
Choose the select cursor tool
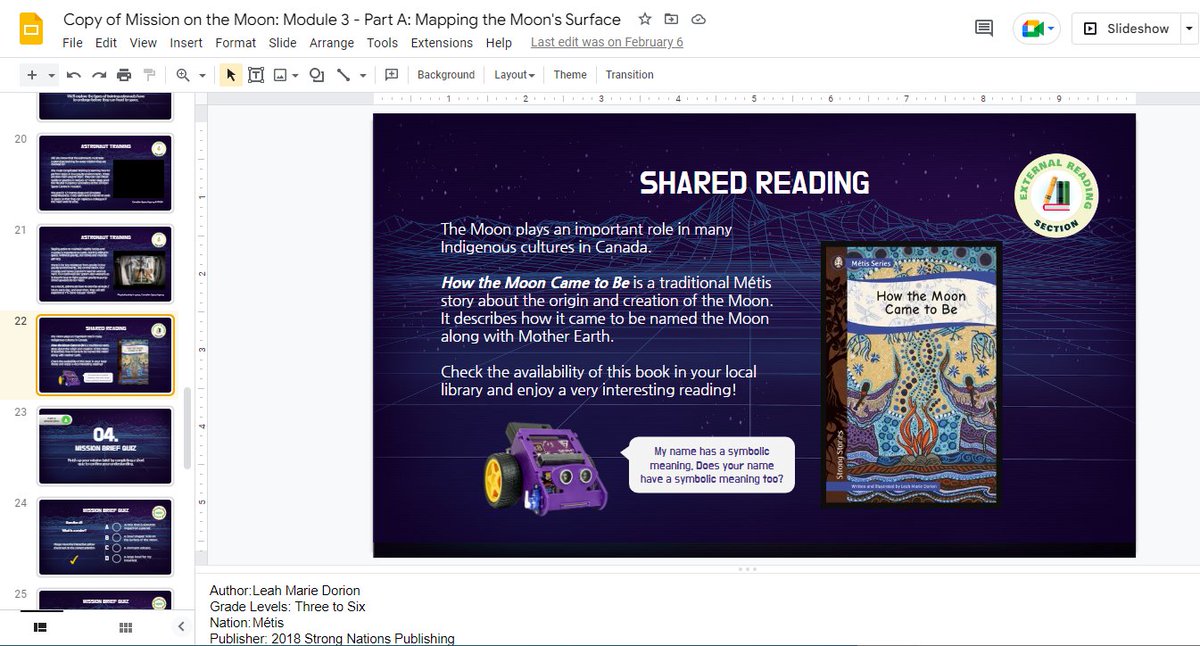231,75
